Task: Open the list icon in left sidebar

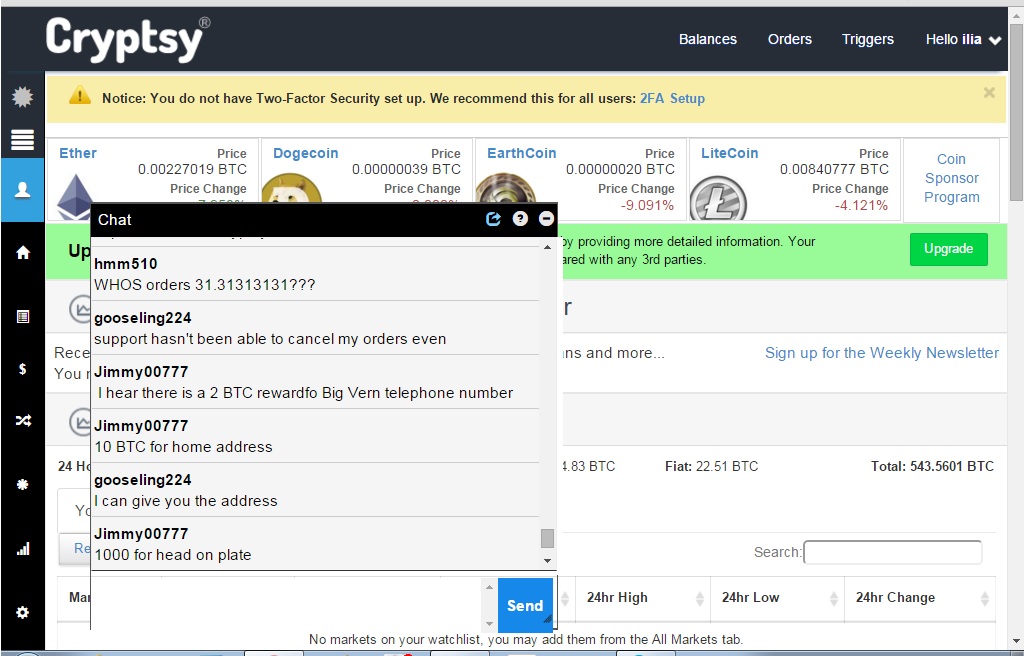Action: [x=22, y=317]
